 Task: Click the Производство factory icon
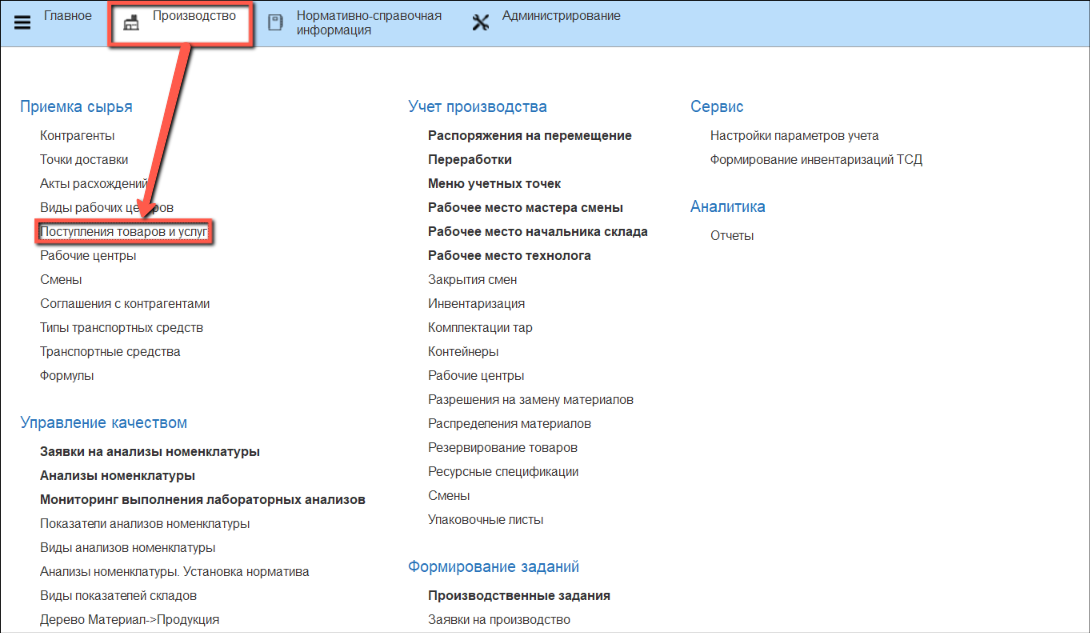click(x=131, y=24)
